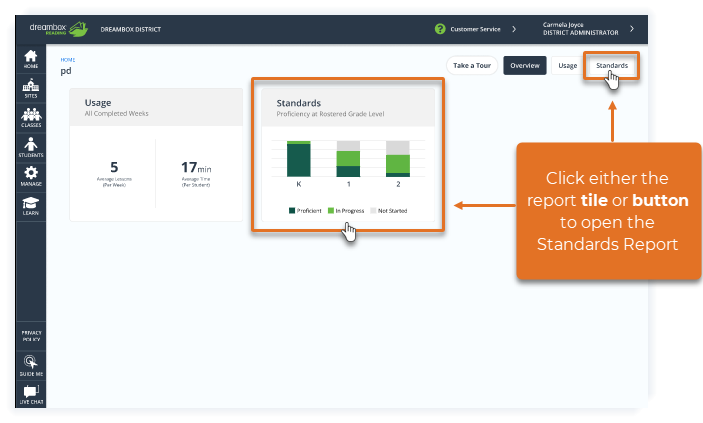Expand the Carmela Joyce account chevron

click(632, 29)
